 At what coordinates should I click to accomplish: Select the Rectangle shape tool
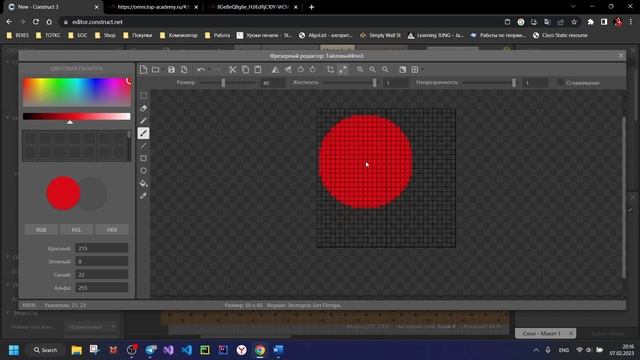click(143, 158)
